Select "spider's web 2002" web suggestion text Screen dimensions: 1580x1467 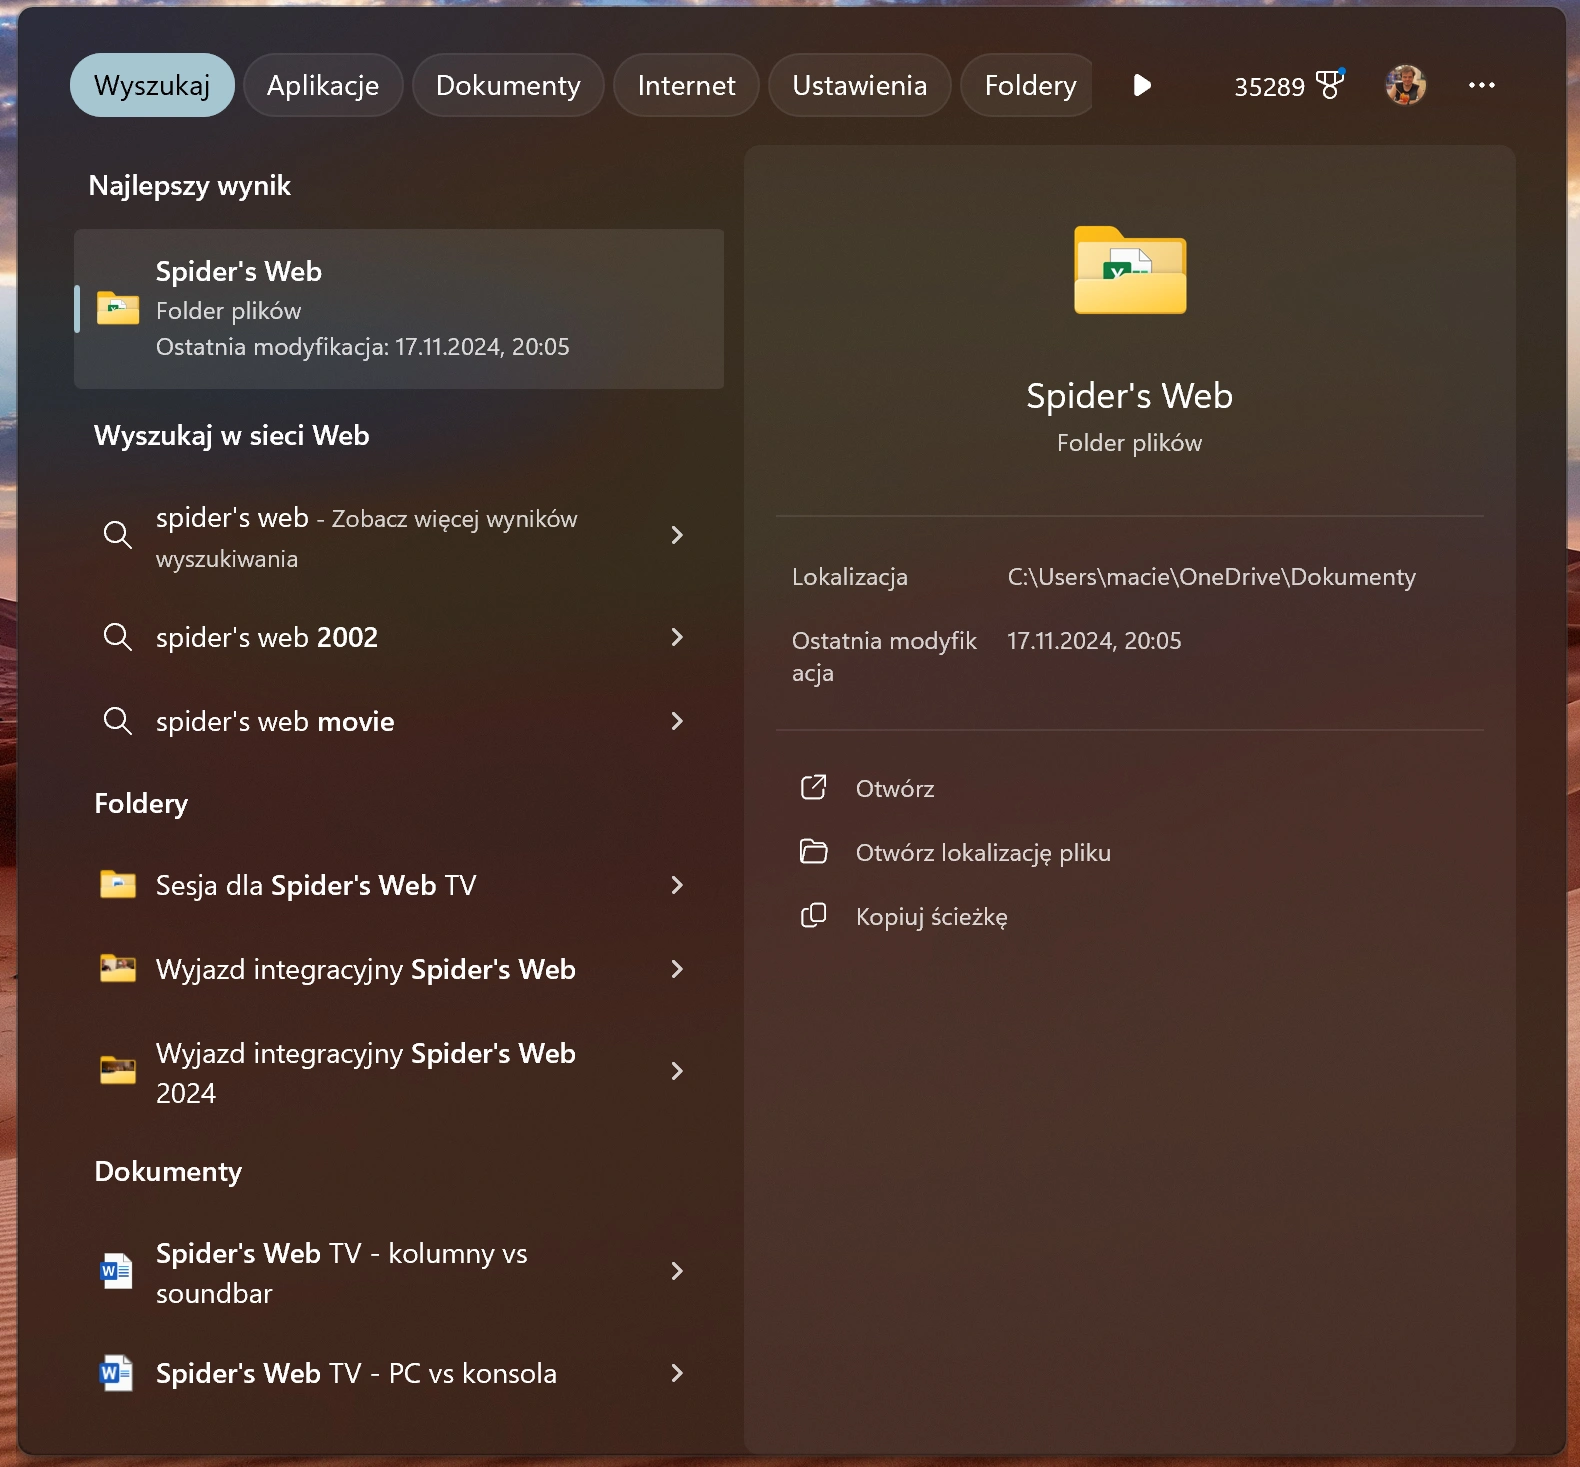[267, 637]
